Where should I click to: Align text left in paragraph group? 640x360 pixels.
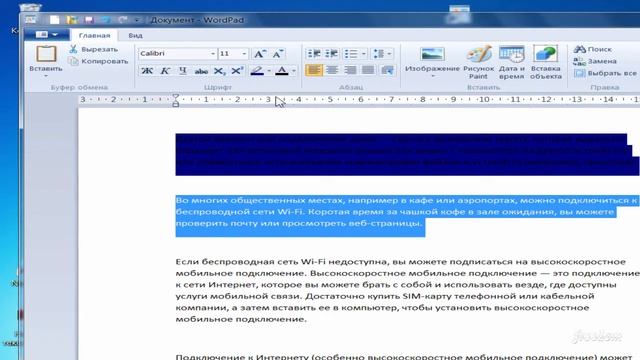314,70
